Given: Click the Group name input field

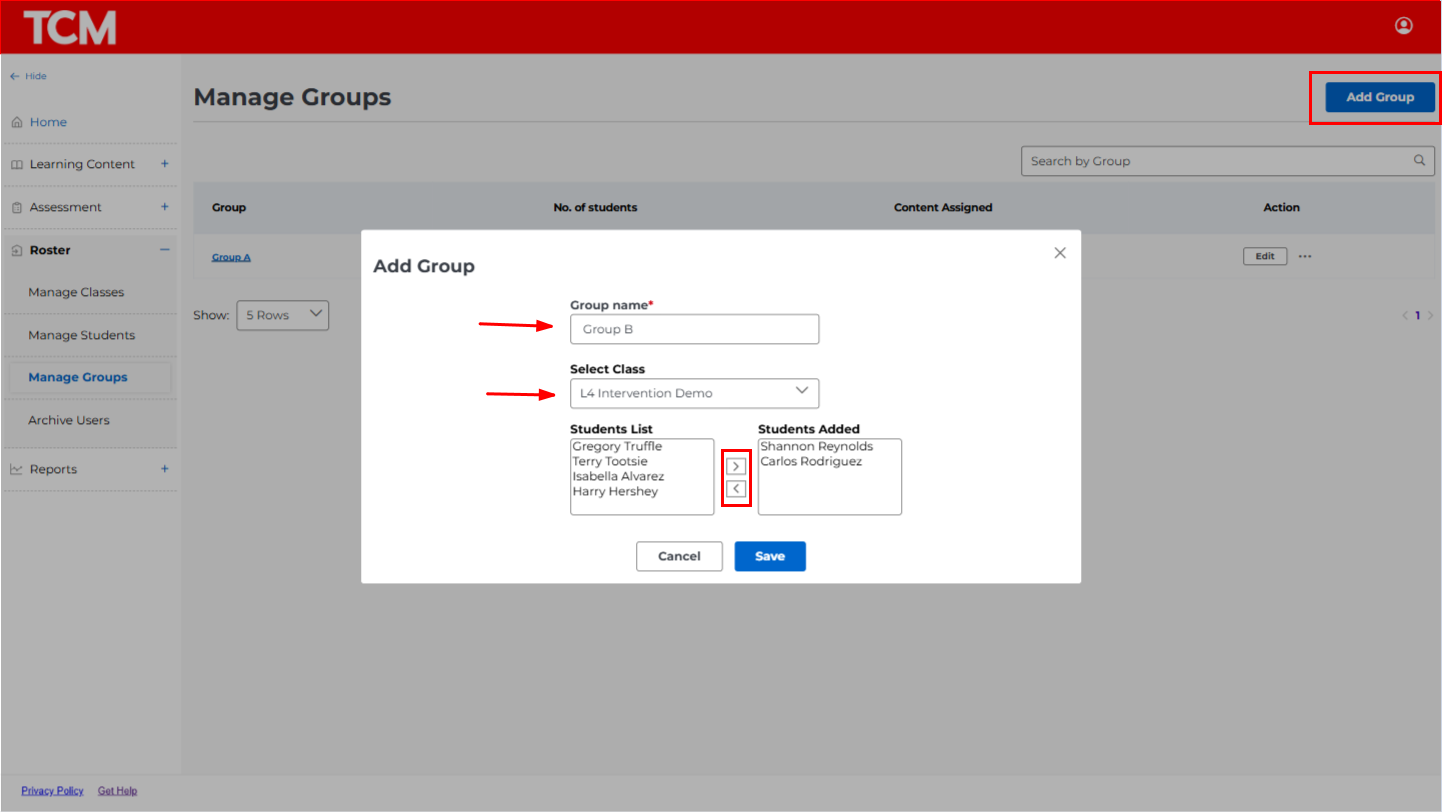Looking at the screenshot, I should pos(694,329).
